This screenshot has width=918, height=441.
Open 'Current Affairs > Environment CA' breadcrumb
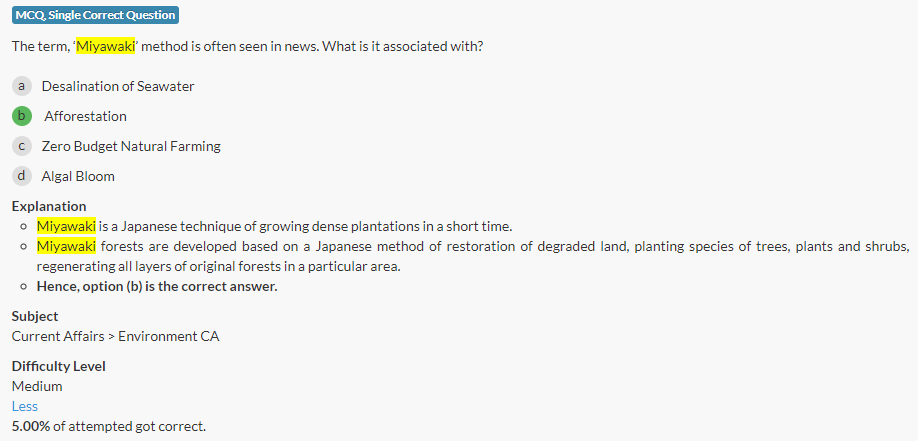(x=115, y=336)
